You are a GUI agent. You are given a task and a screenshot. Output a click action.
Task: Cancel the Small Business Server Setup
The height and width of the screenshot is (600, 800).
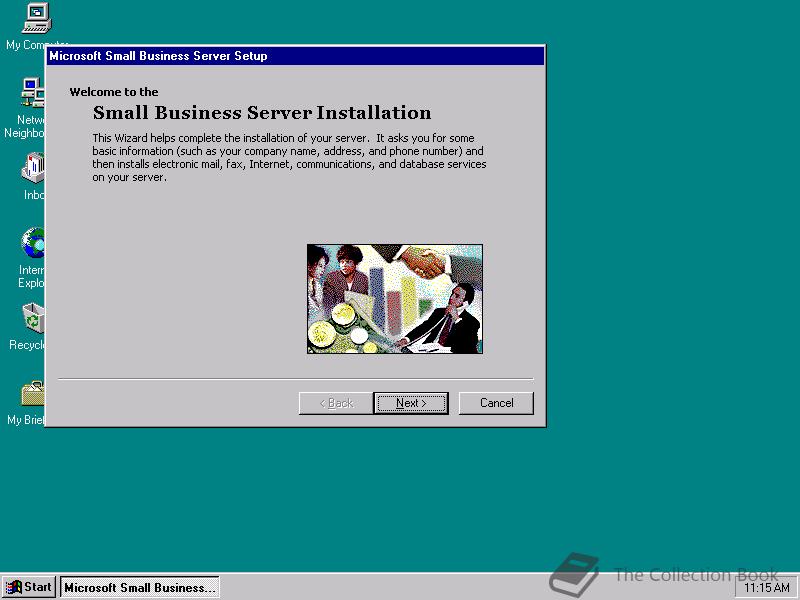pos(496,403)
